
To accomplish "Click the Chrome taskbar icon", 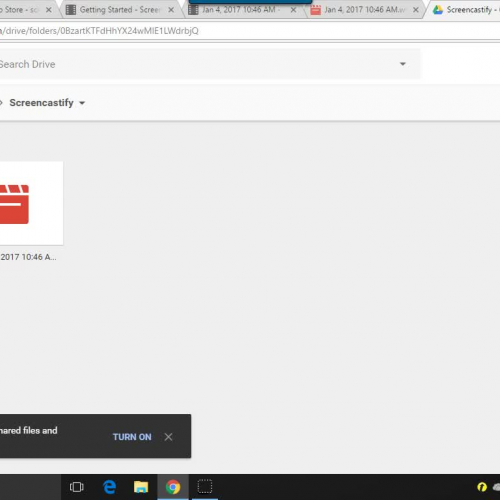I will (173, 487).
